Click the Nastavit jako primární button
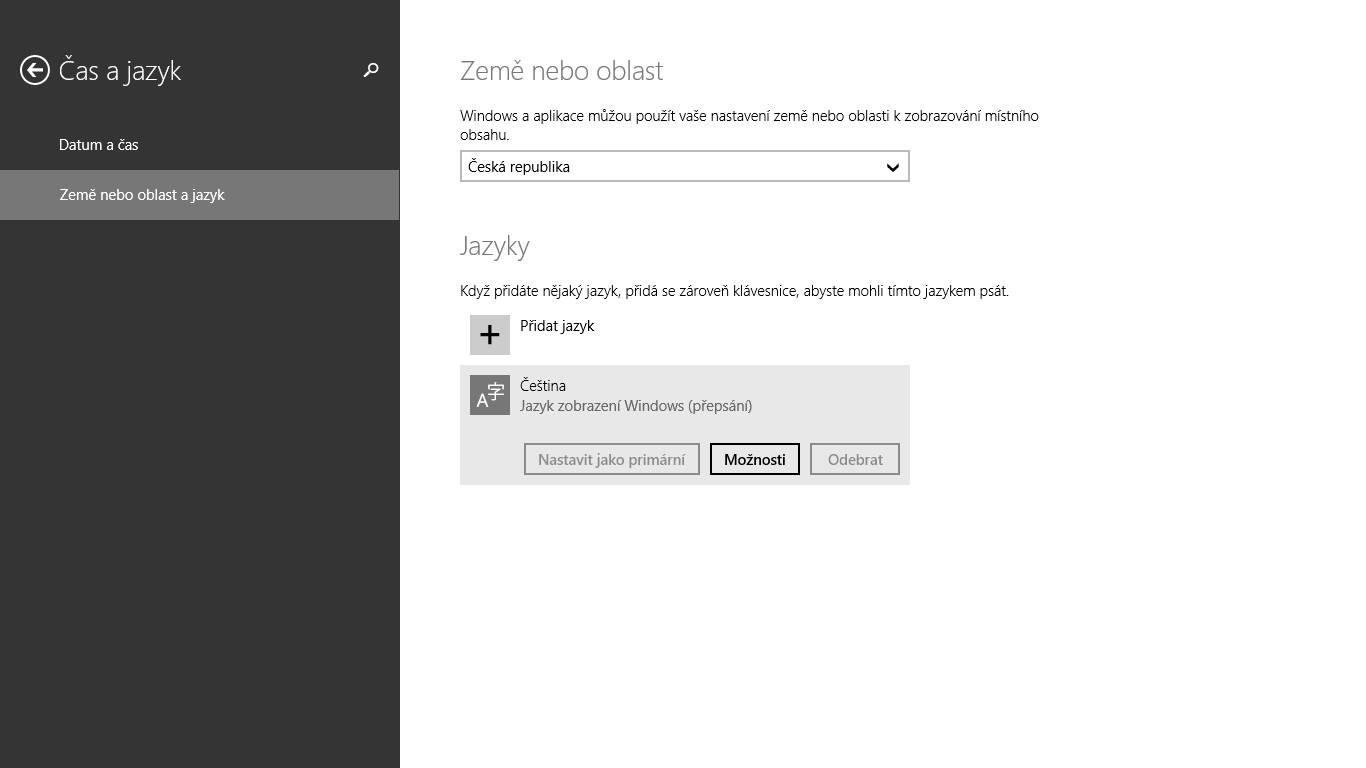Screen dimensions: 1366x768 pyautogui.click(x=612, y=459)
